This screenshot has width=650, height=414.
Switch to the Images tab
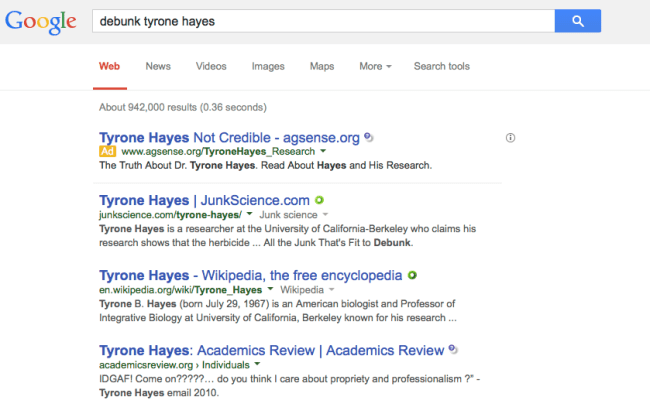click(267, 67)
